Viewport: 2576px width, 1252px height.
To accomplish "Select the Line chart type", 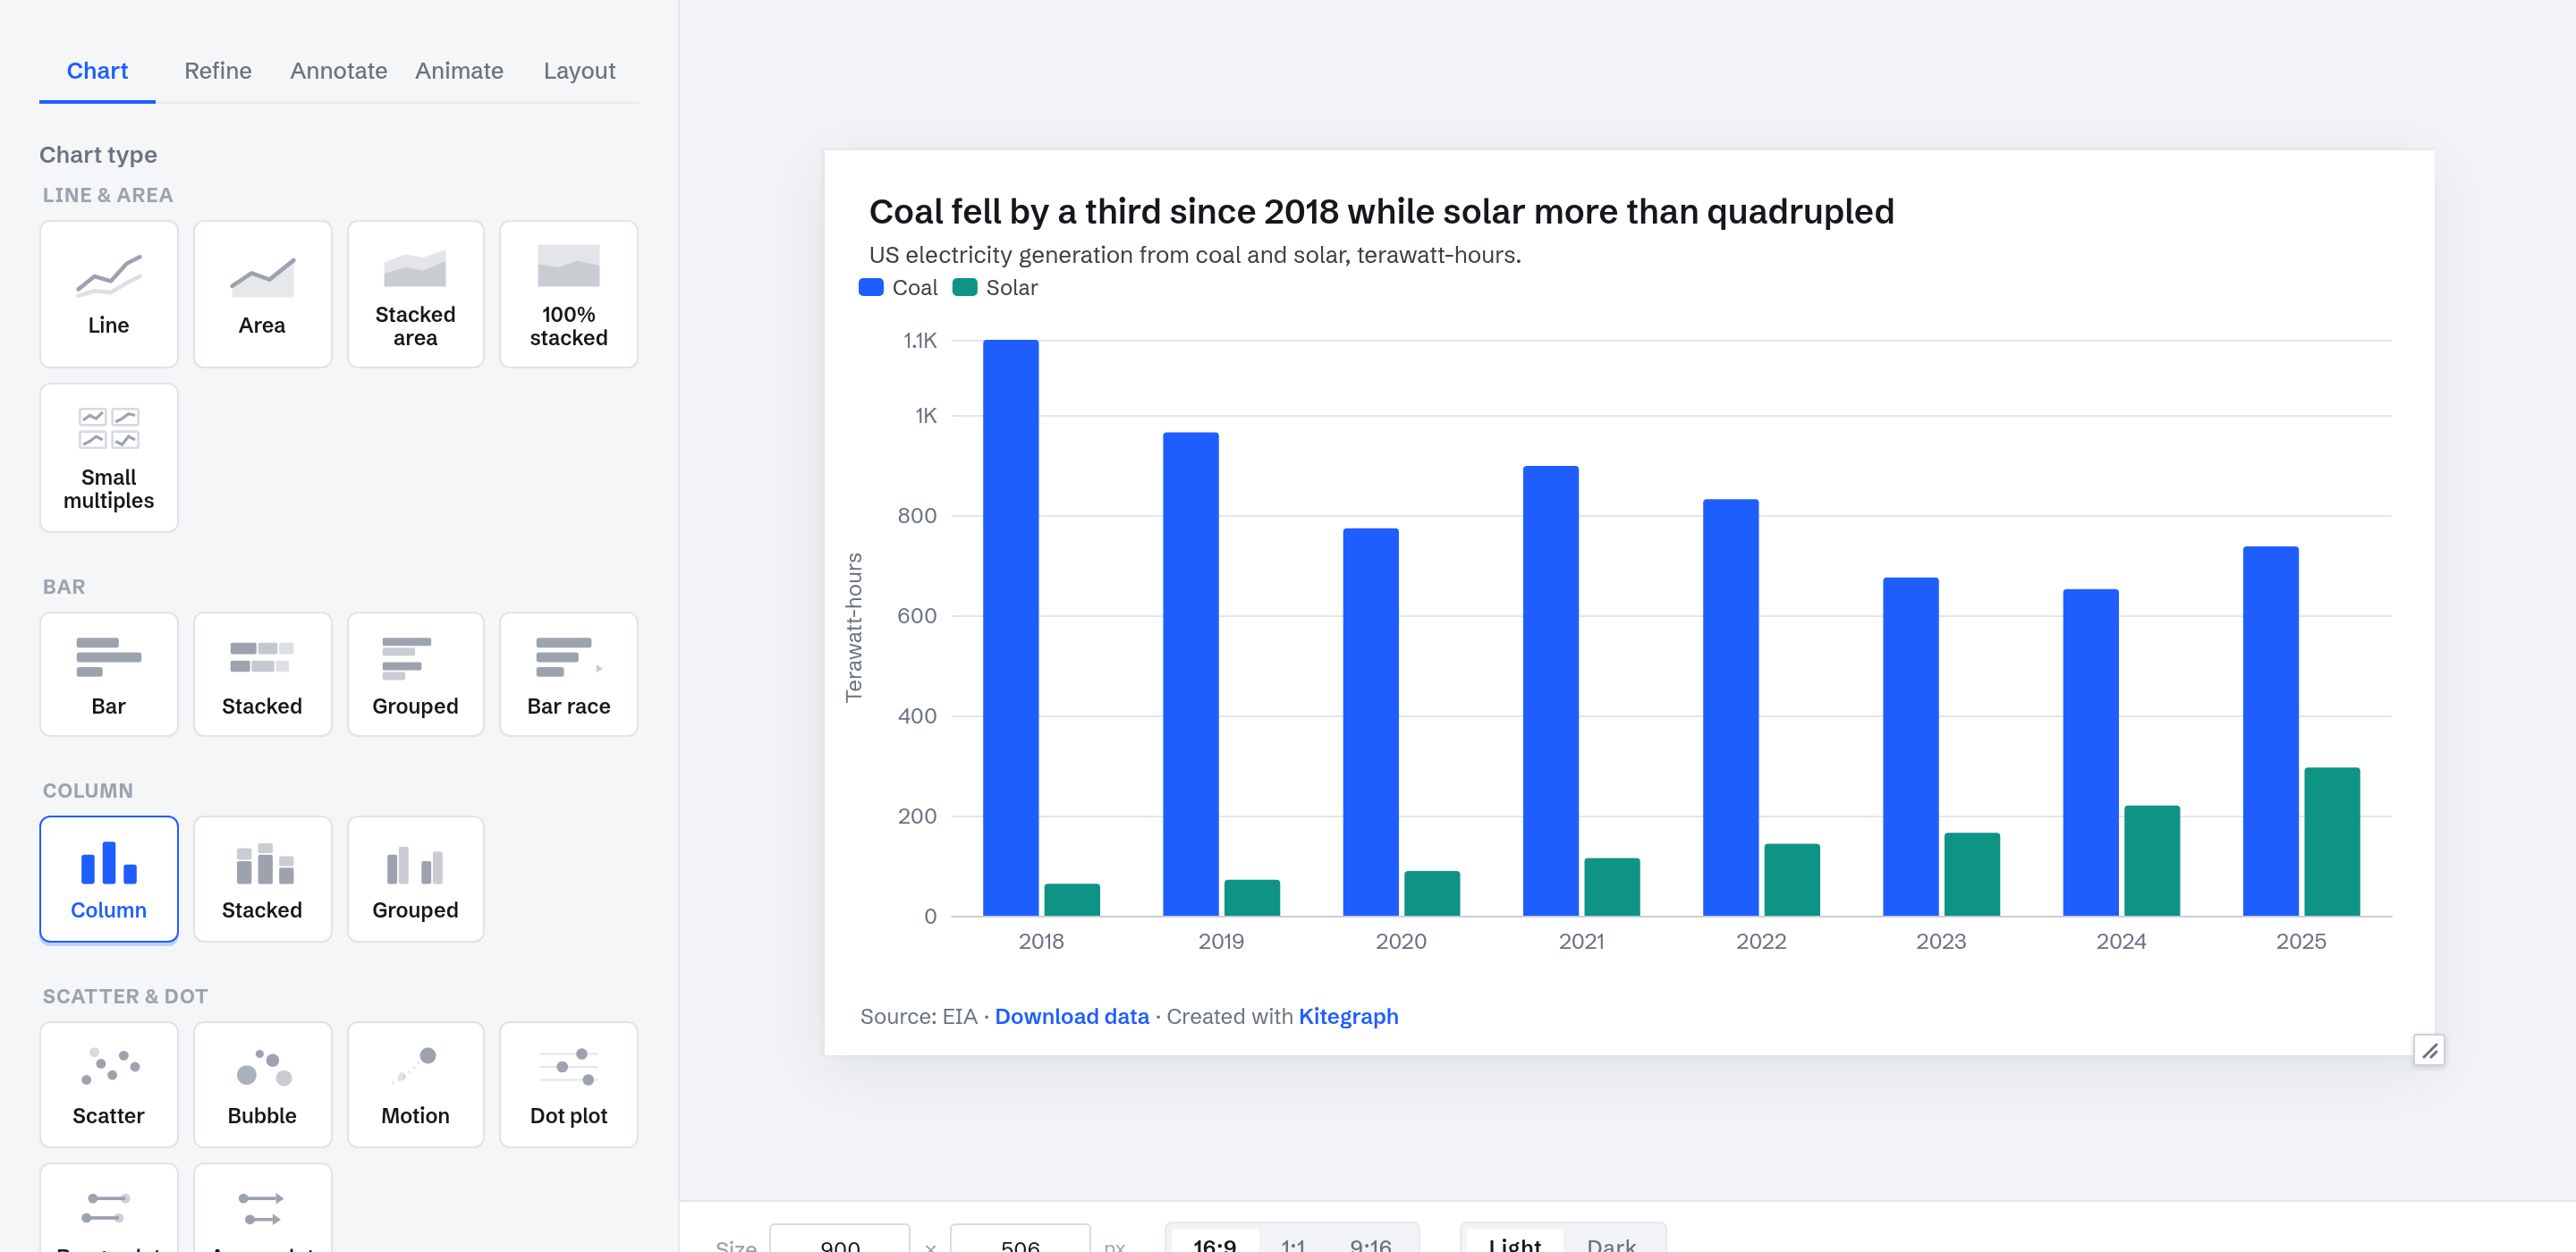I will coord(108,294).
